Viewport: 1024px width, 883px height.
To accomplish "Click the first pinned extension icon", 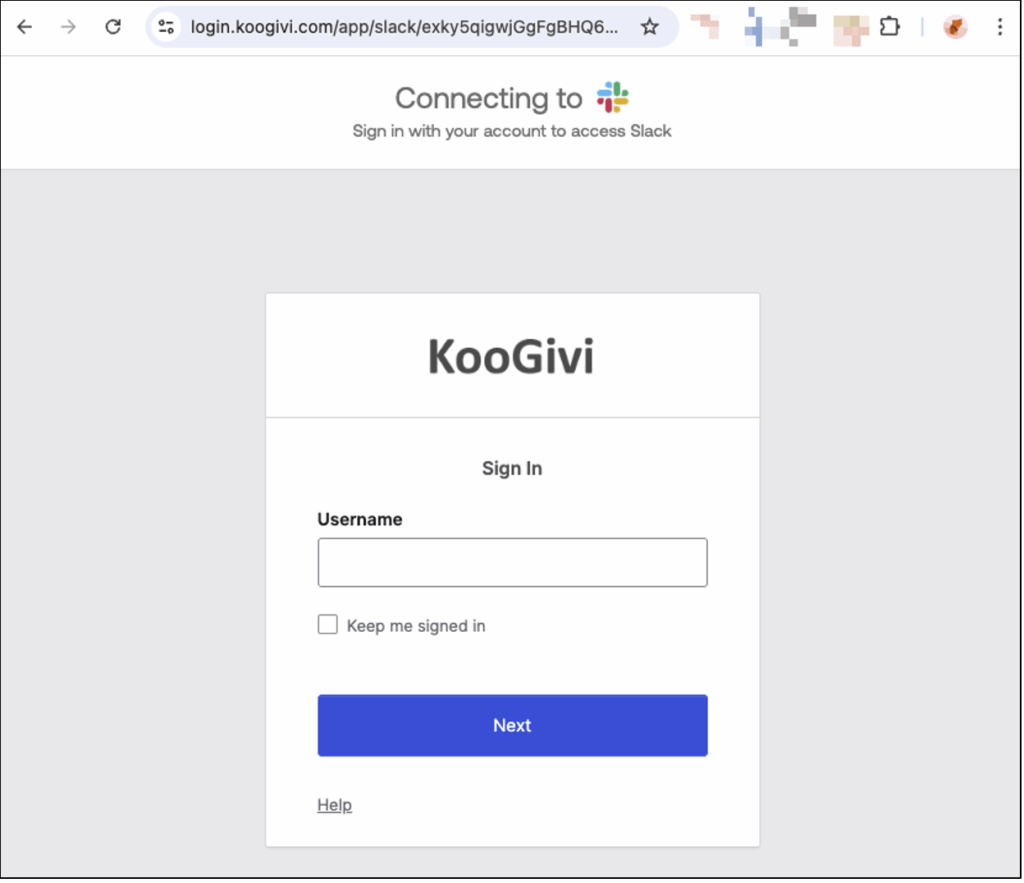I will coord(705,27).
